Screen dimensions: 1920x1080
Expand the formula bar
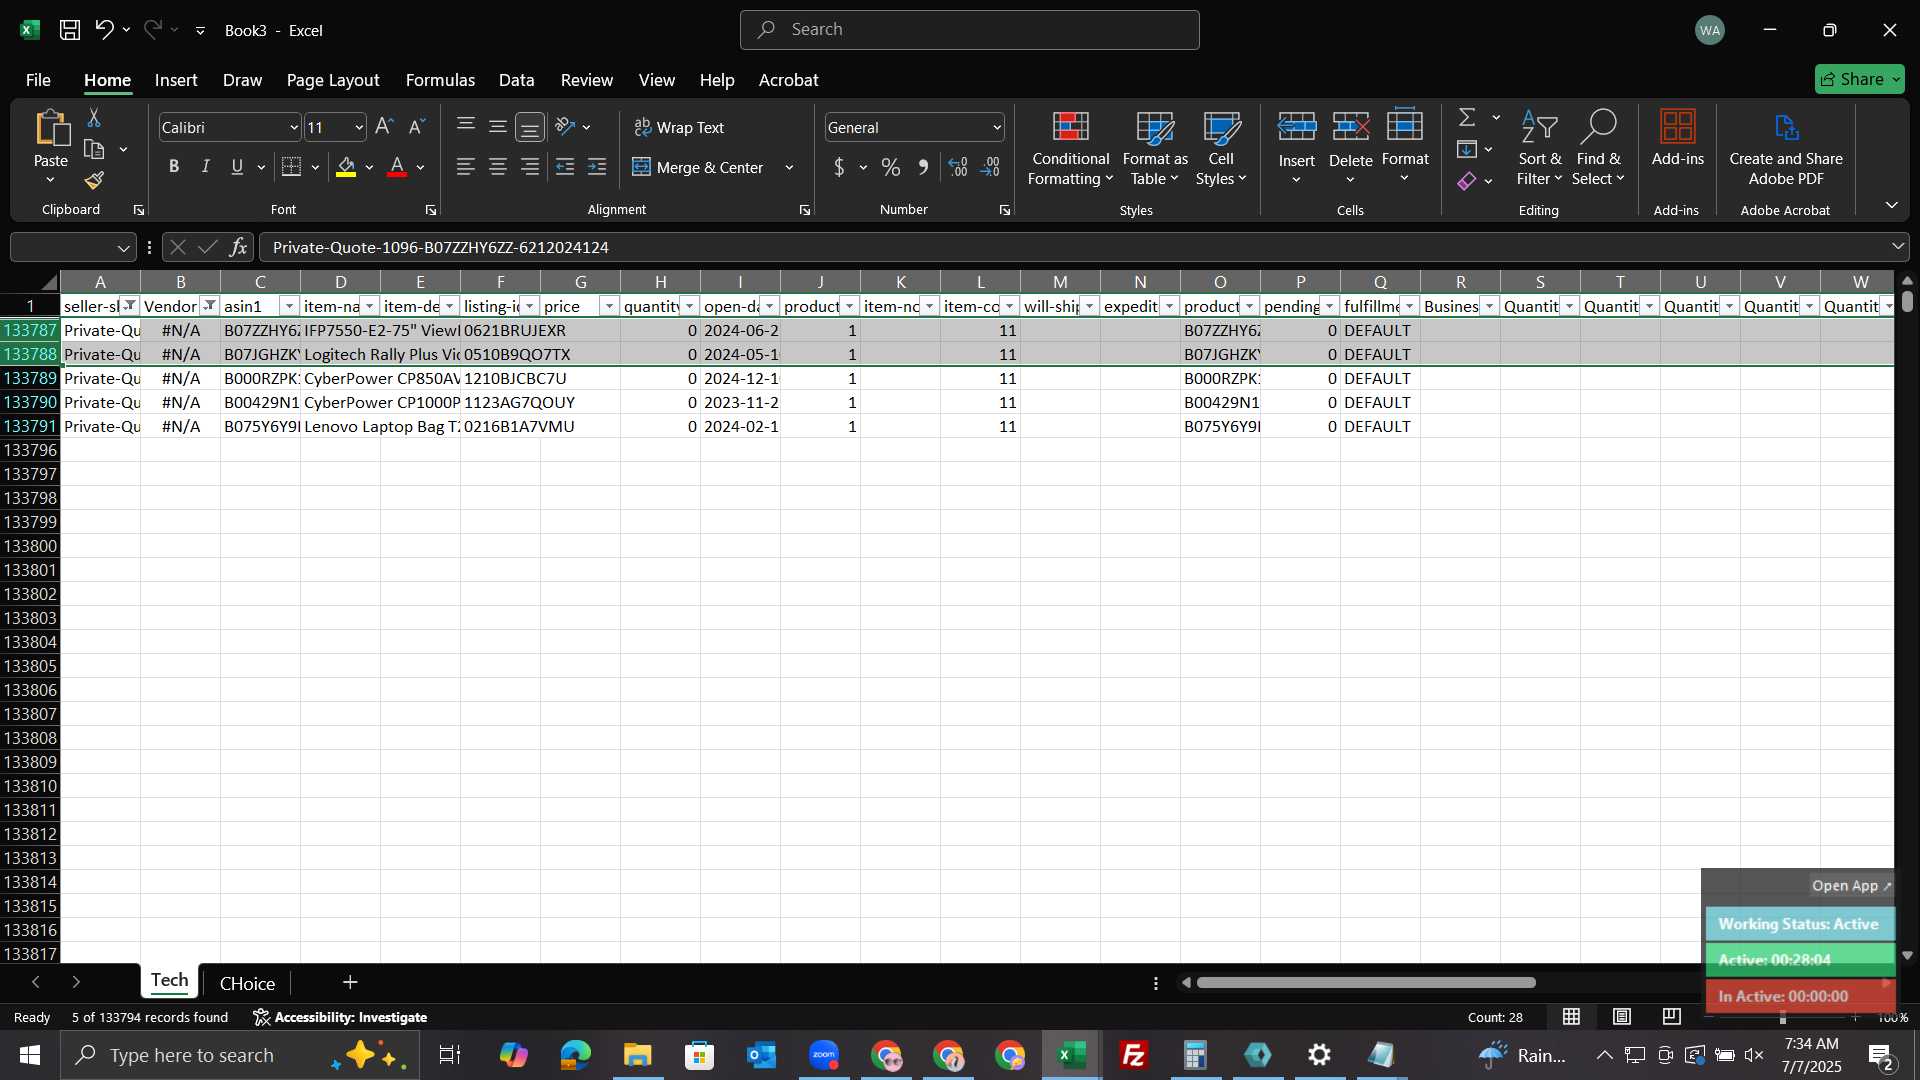point(1897,246)
